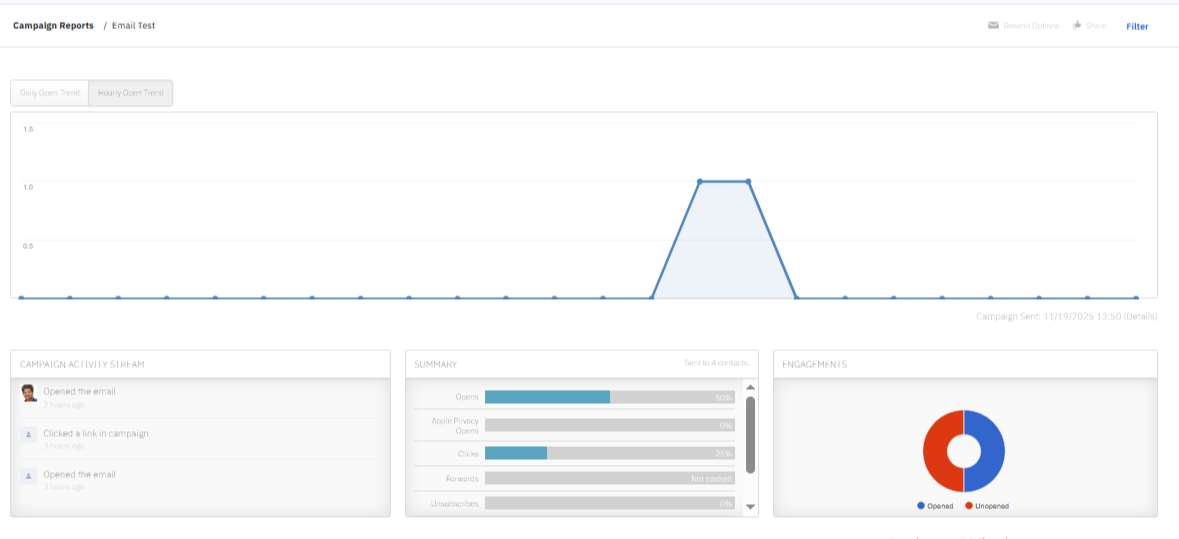Open campaign Details link under the chart
Viewport: 1179px width, 539px height.
point(1140,316)
